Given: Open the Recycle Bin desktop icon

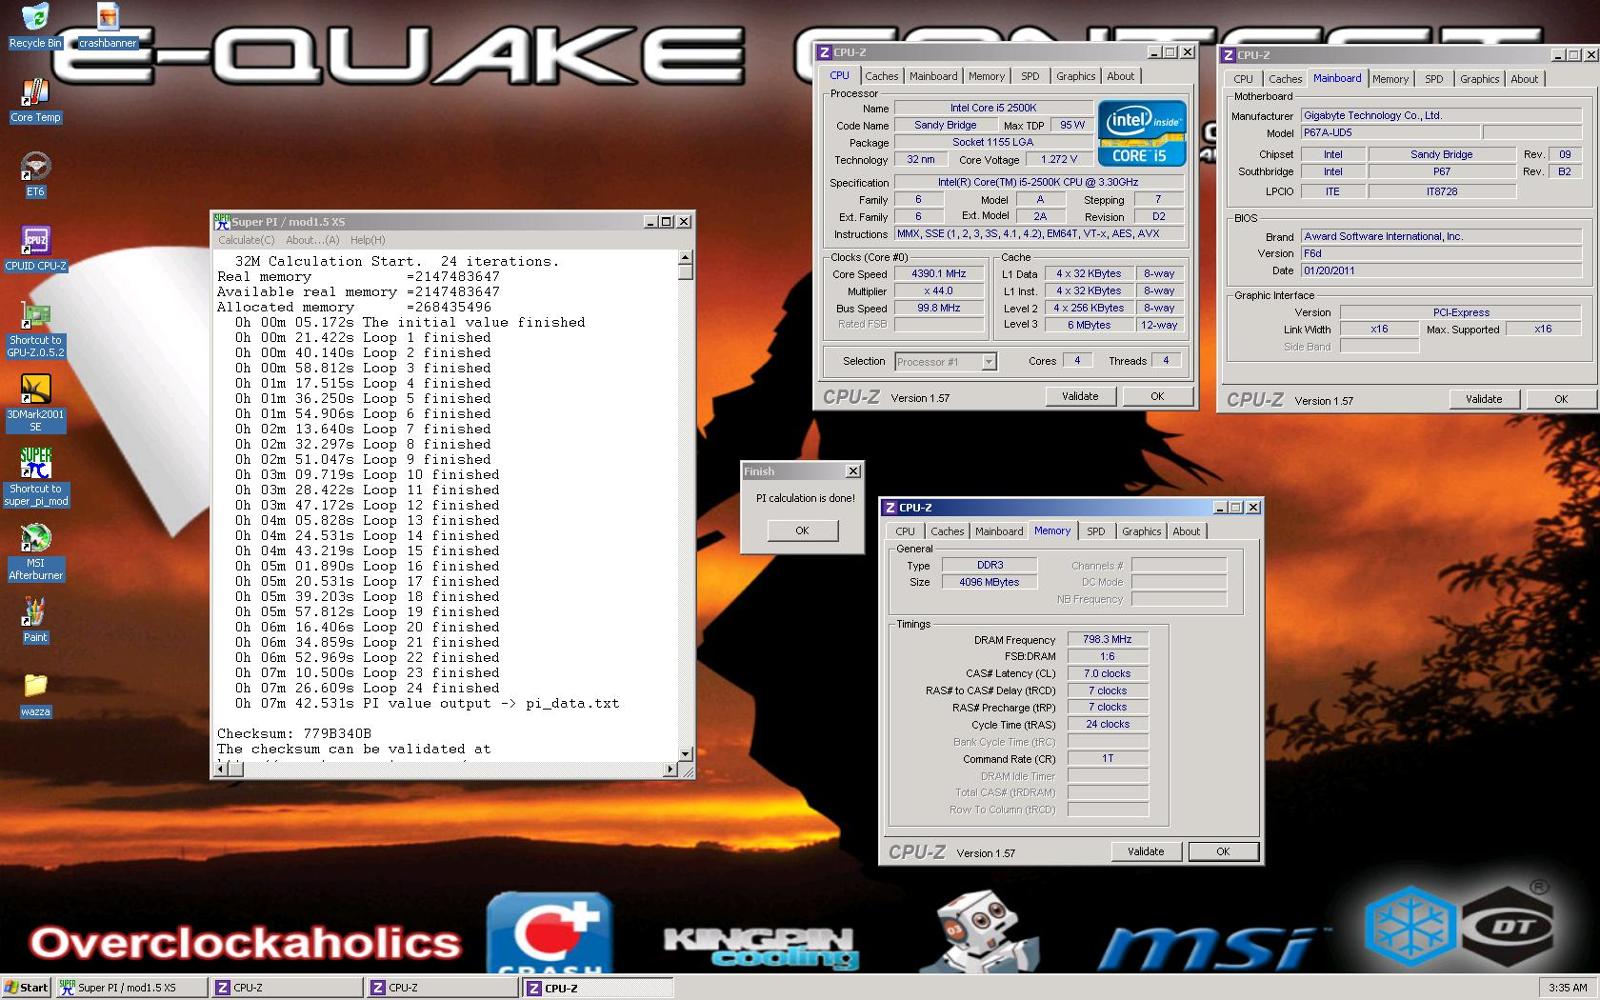Looking at the screenshot, I should tap(35, 26).
